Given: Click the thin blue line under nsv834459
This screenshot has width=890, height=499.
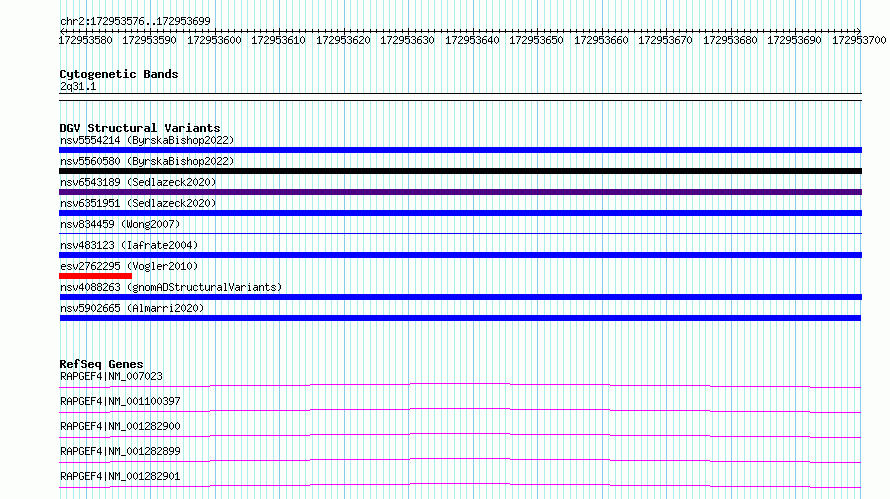Looking at the screenshot, I should (460, 233).
